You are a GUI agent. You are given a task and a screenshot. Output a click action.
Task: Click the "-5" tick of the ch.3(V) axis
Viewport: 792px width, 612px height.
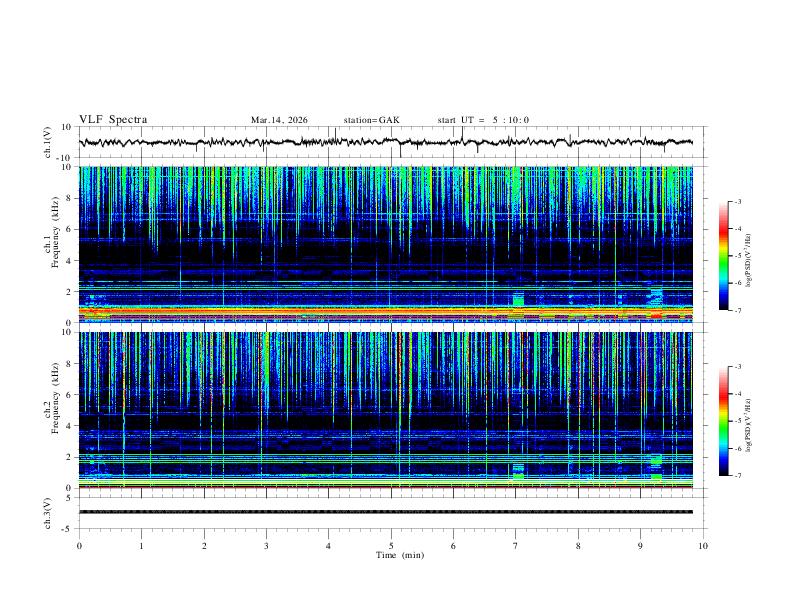pyautogui.click(x=68, y=529)
